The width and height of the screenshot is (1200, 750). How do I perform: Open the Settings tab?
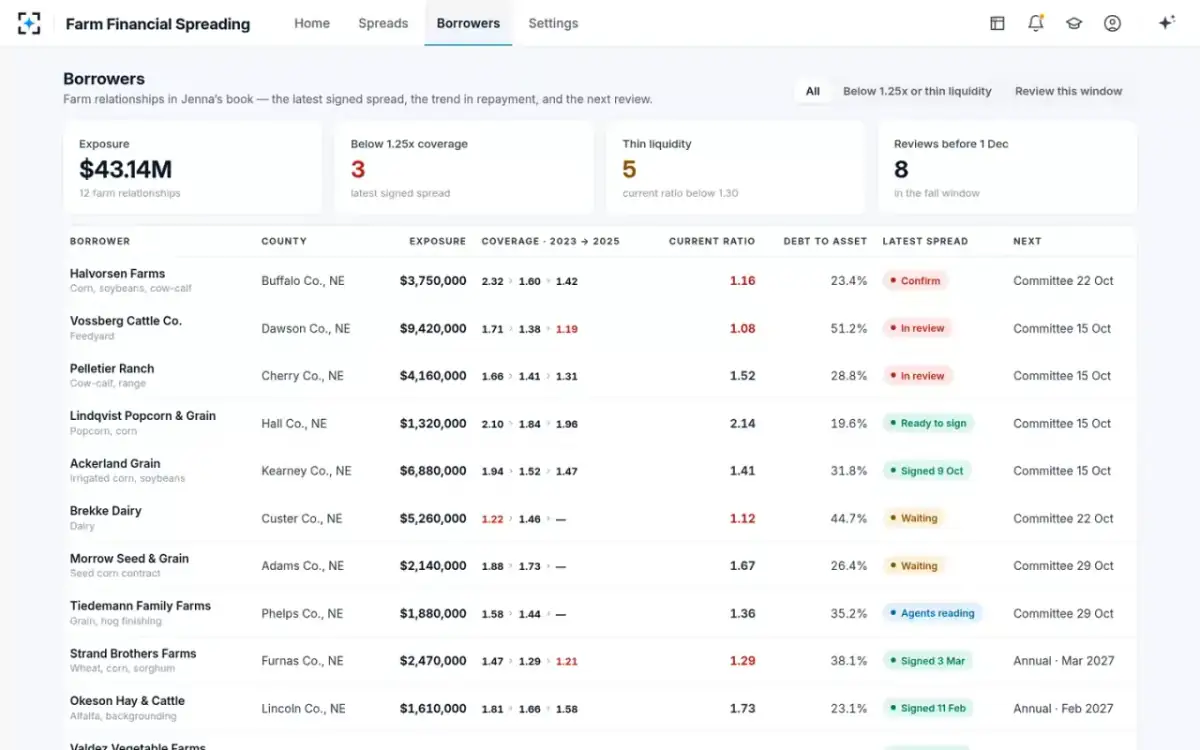pyautogui.click(x=553, y=23)
